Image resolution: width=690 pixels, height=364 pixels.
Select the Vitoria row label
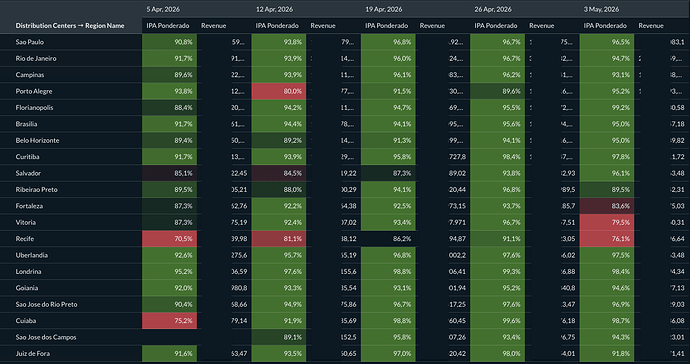[26, 222]
